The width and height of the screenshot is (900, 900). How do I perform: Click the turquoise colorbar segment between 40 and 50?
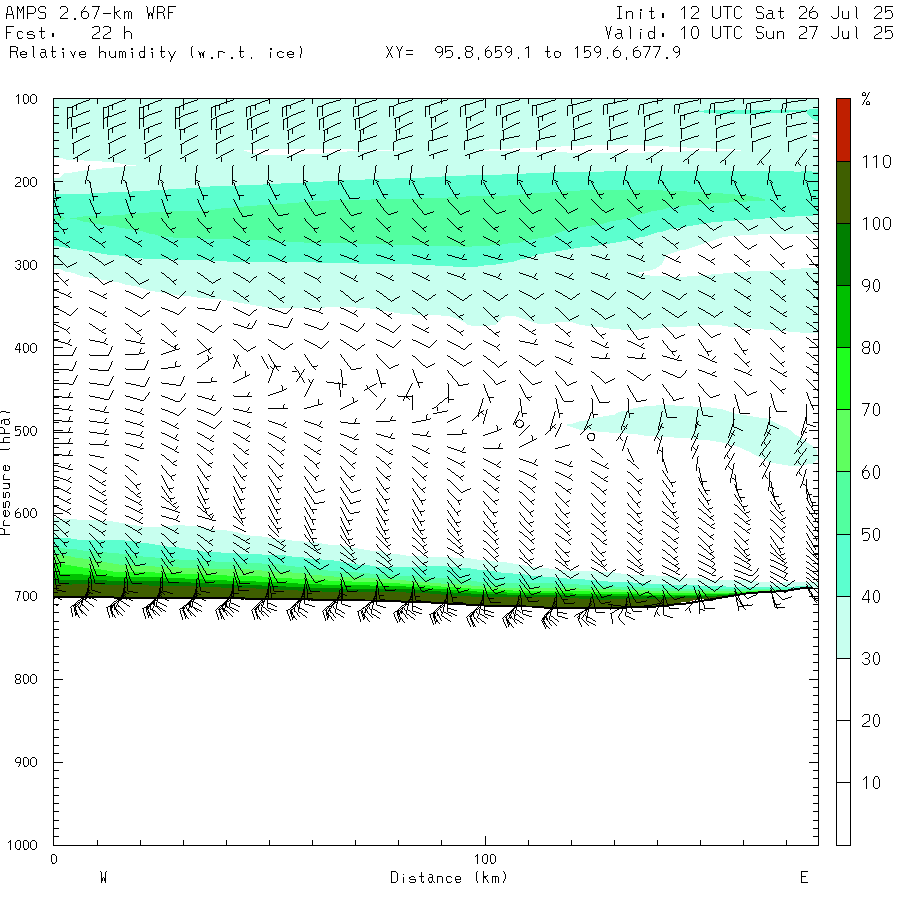point(843,565)
